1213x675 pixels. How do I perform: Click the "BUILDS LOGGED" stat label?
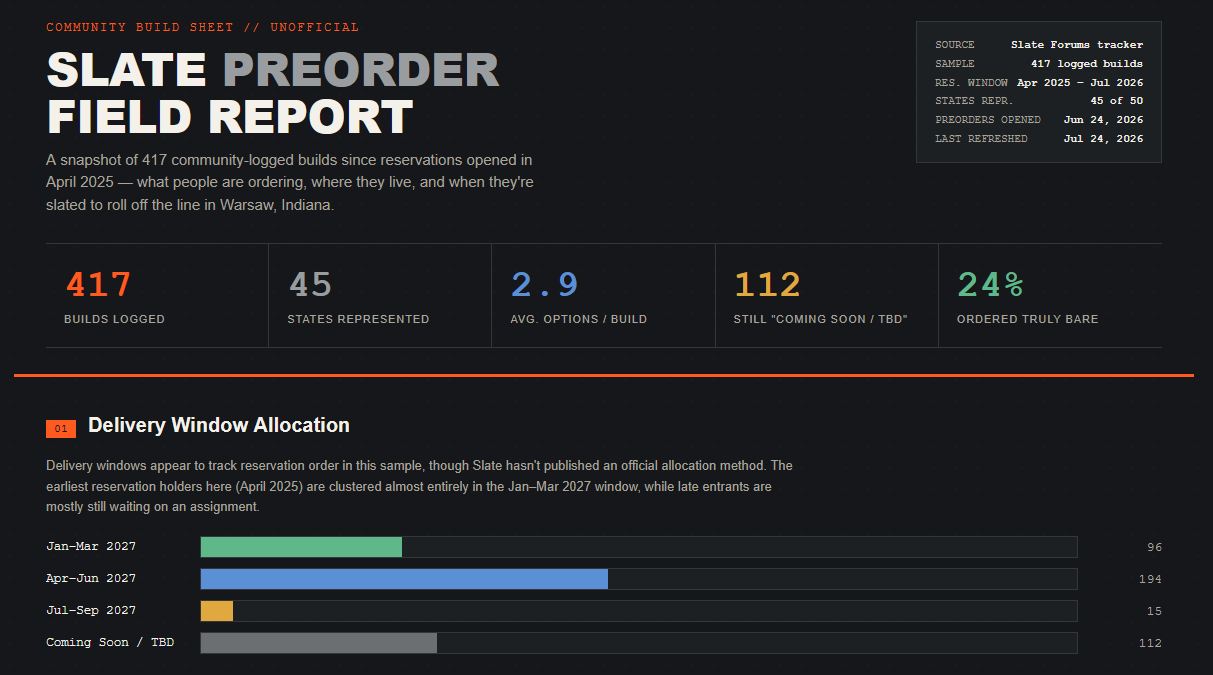coord(114,319)
